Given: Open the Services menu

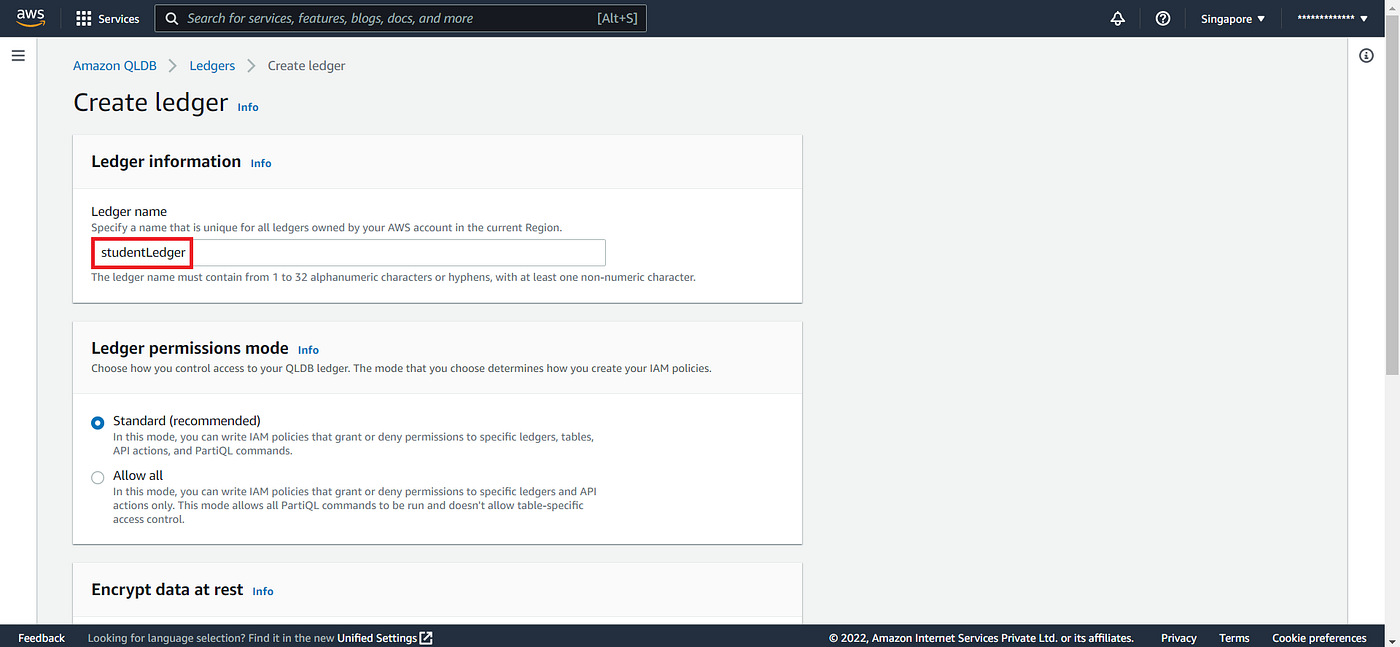Looking at the screenshot, I should pos(119,17).
